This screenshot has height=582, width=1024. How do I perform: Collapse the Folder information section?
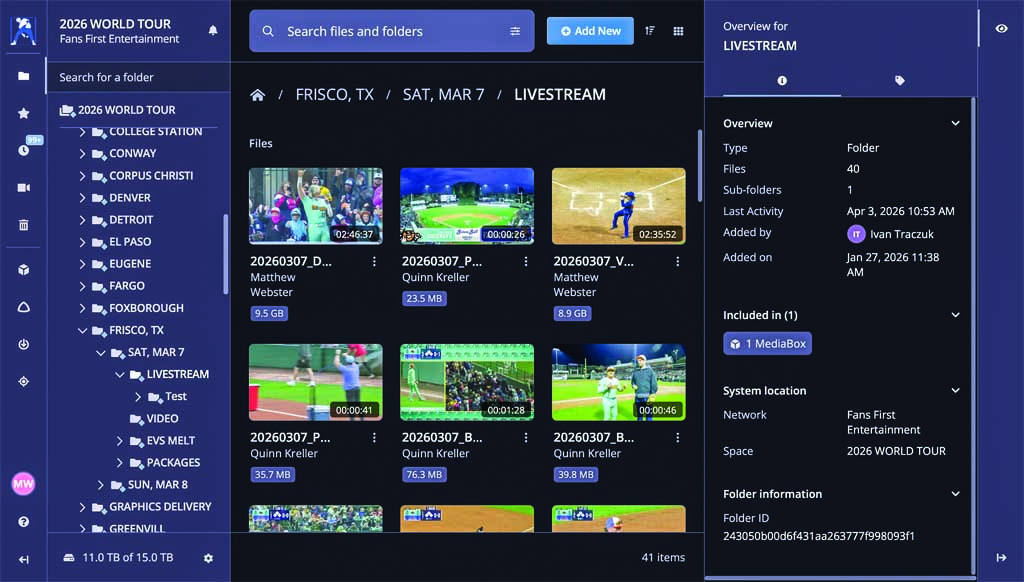955,494
